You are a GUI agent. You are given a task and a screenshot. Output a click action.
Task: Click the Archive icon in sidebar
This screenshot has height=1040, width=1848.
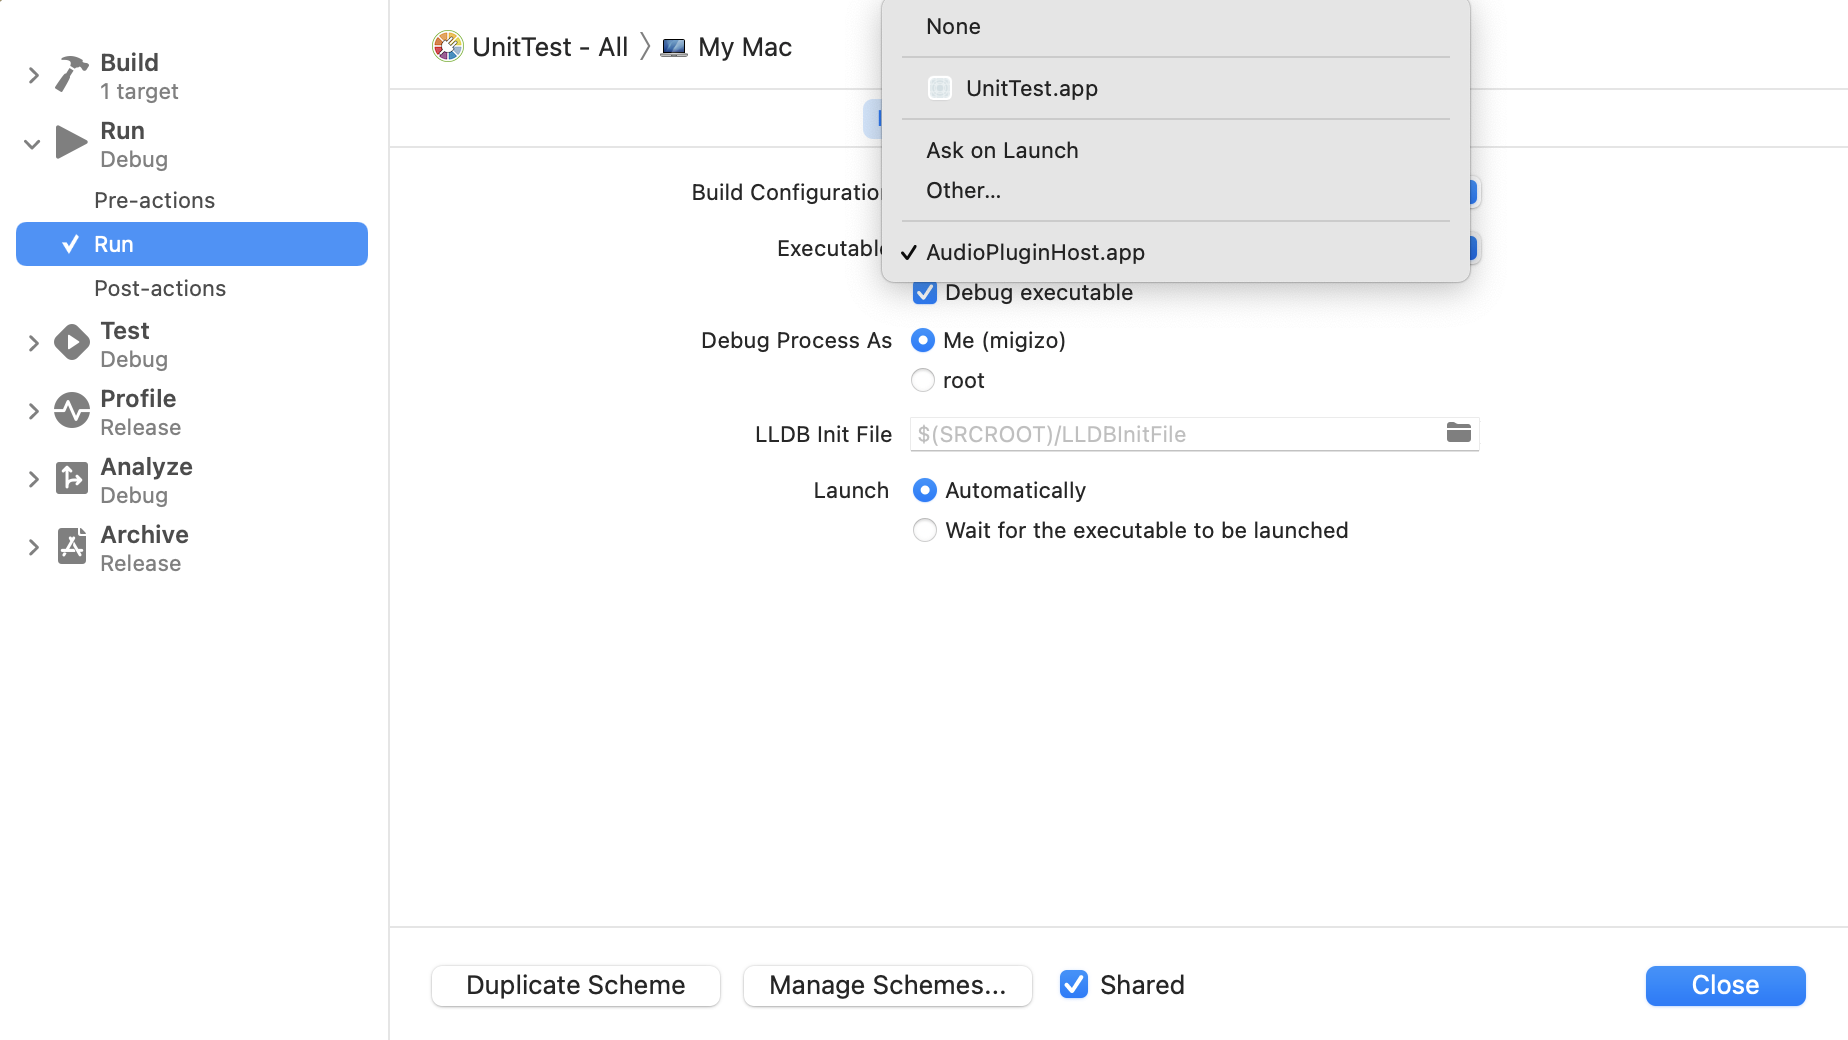[x=71, y=547]
